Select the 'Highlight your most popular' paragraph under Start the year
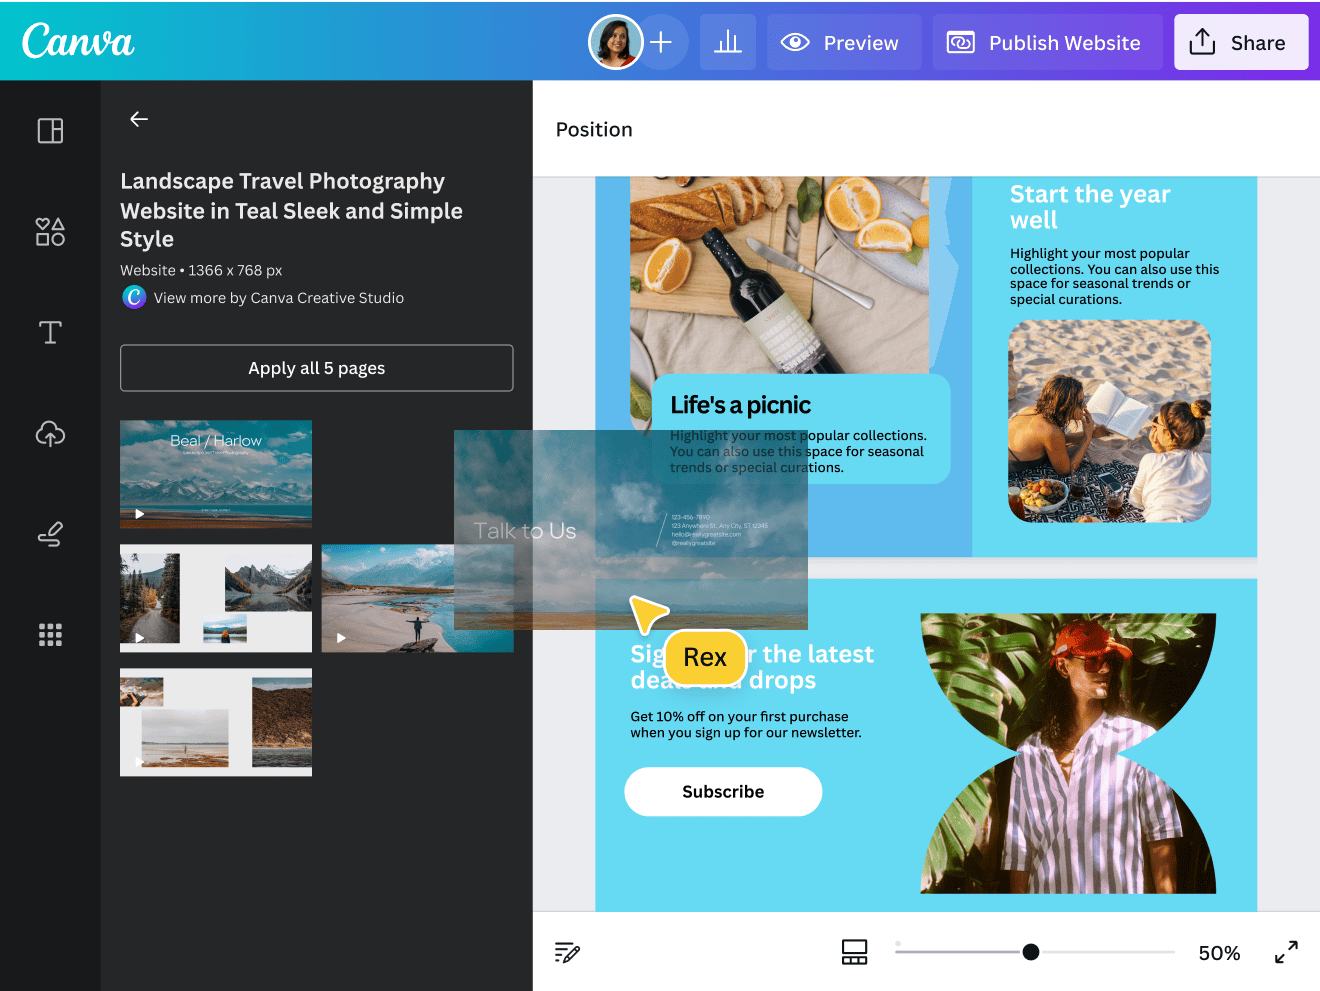 1114,277
